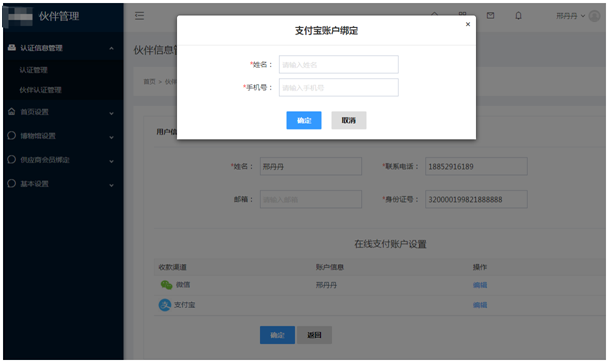The width and height of the screenshot is (609, 363).
Task: Expand the 基本设置 menu chevron
Action: (111, 186)
